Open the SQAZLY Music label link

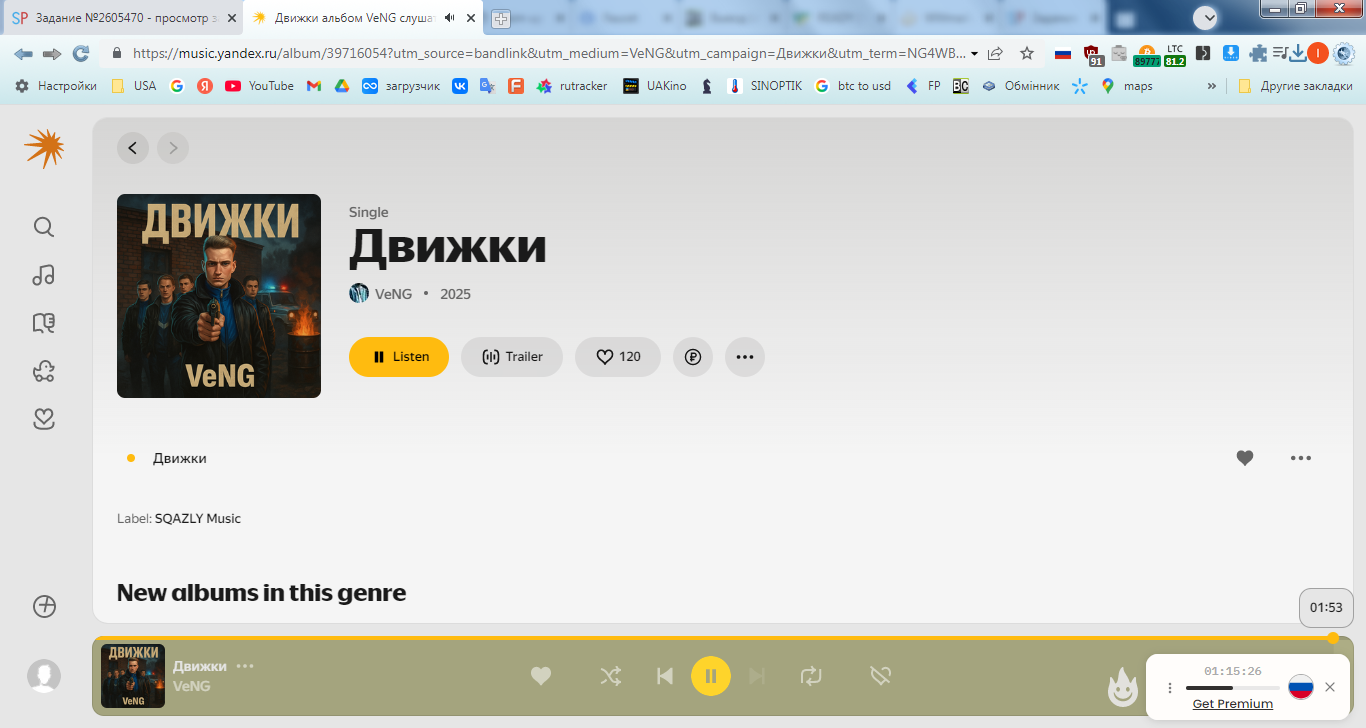click(198, 518)
